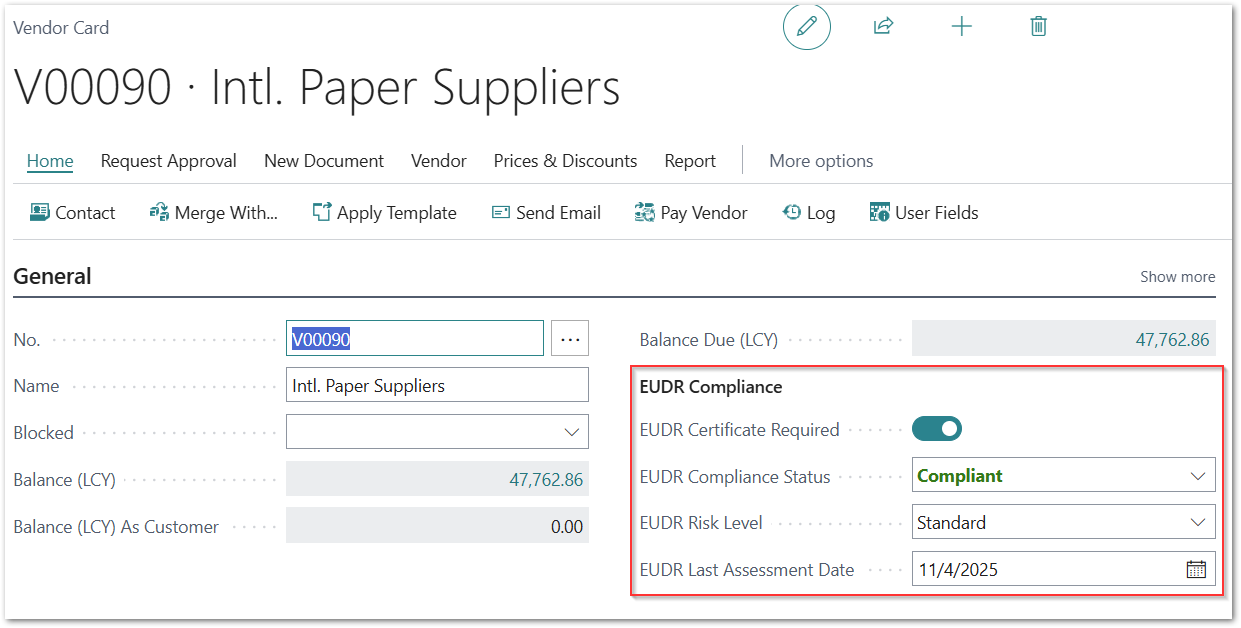Open the Log action
The height and width of the screenshot is (628, 1241).
(x=808, y=212)
